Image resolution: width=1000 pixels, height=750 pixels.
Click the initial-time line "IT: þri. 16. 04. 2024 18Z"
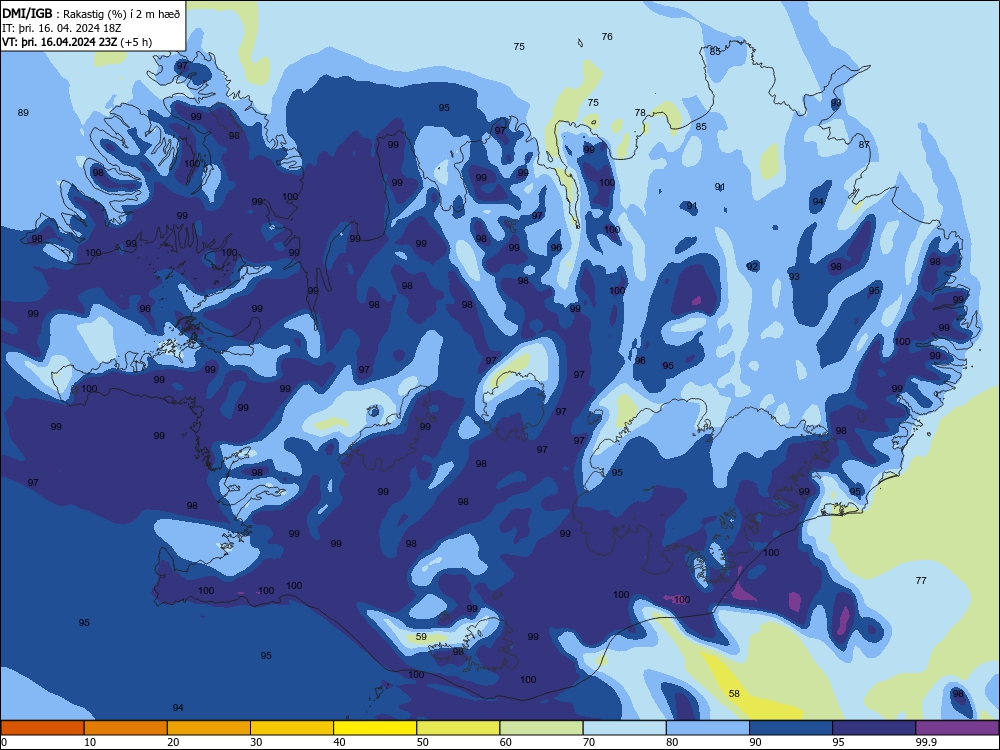coord(62,28)
